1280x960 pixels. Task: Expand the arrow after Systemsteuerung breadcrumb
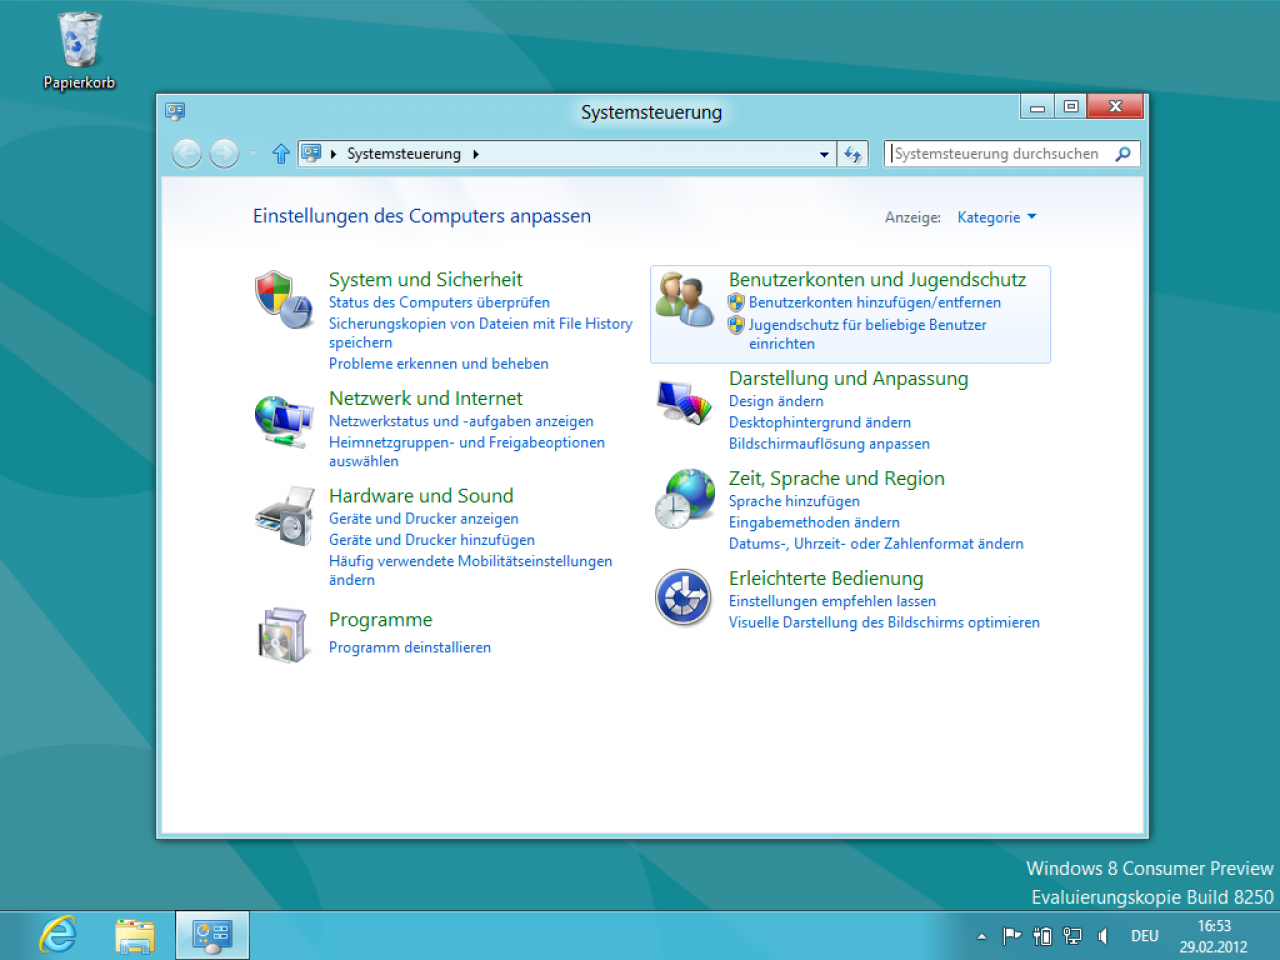pos(476,154)
